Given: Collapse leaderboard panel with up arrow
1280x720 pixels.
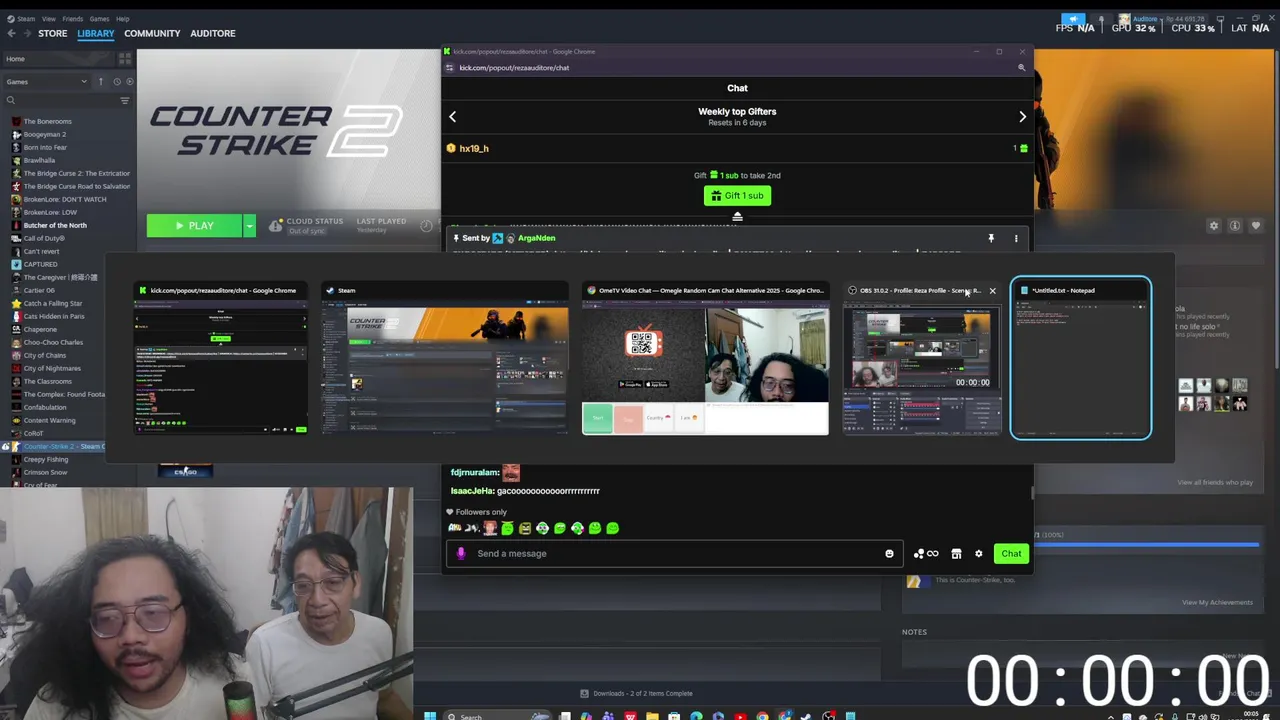Looking at the screenshot, I should (x=737, y=217).
